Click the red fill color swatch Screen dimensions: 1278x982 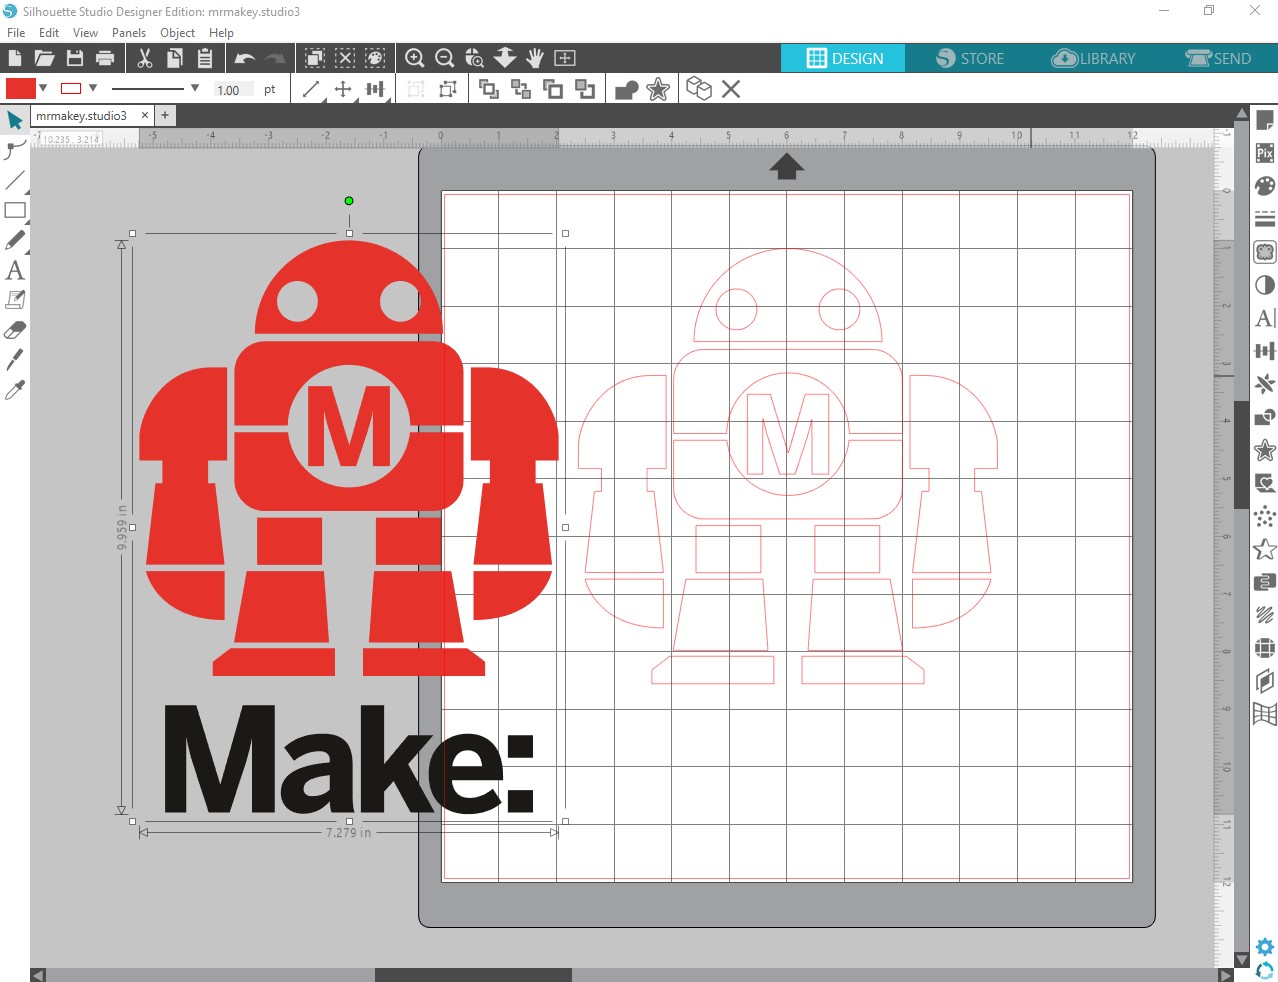[21, 88]
